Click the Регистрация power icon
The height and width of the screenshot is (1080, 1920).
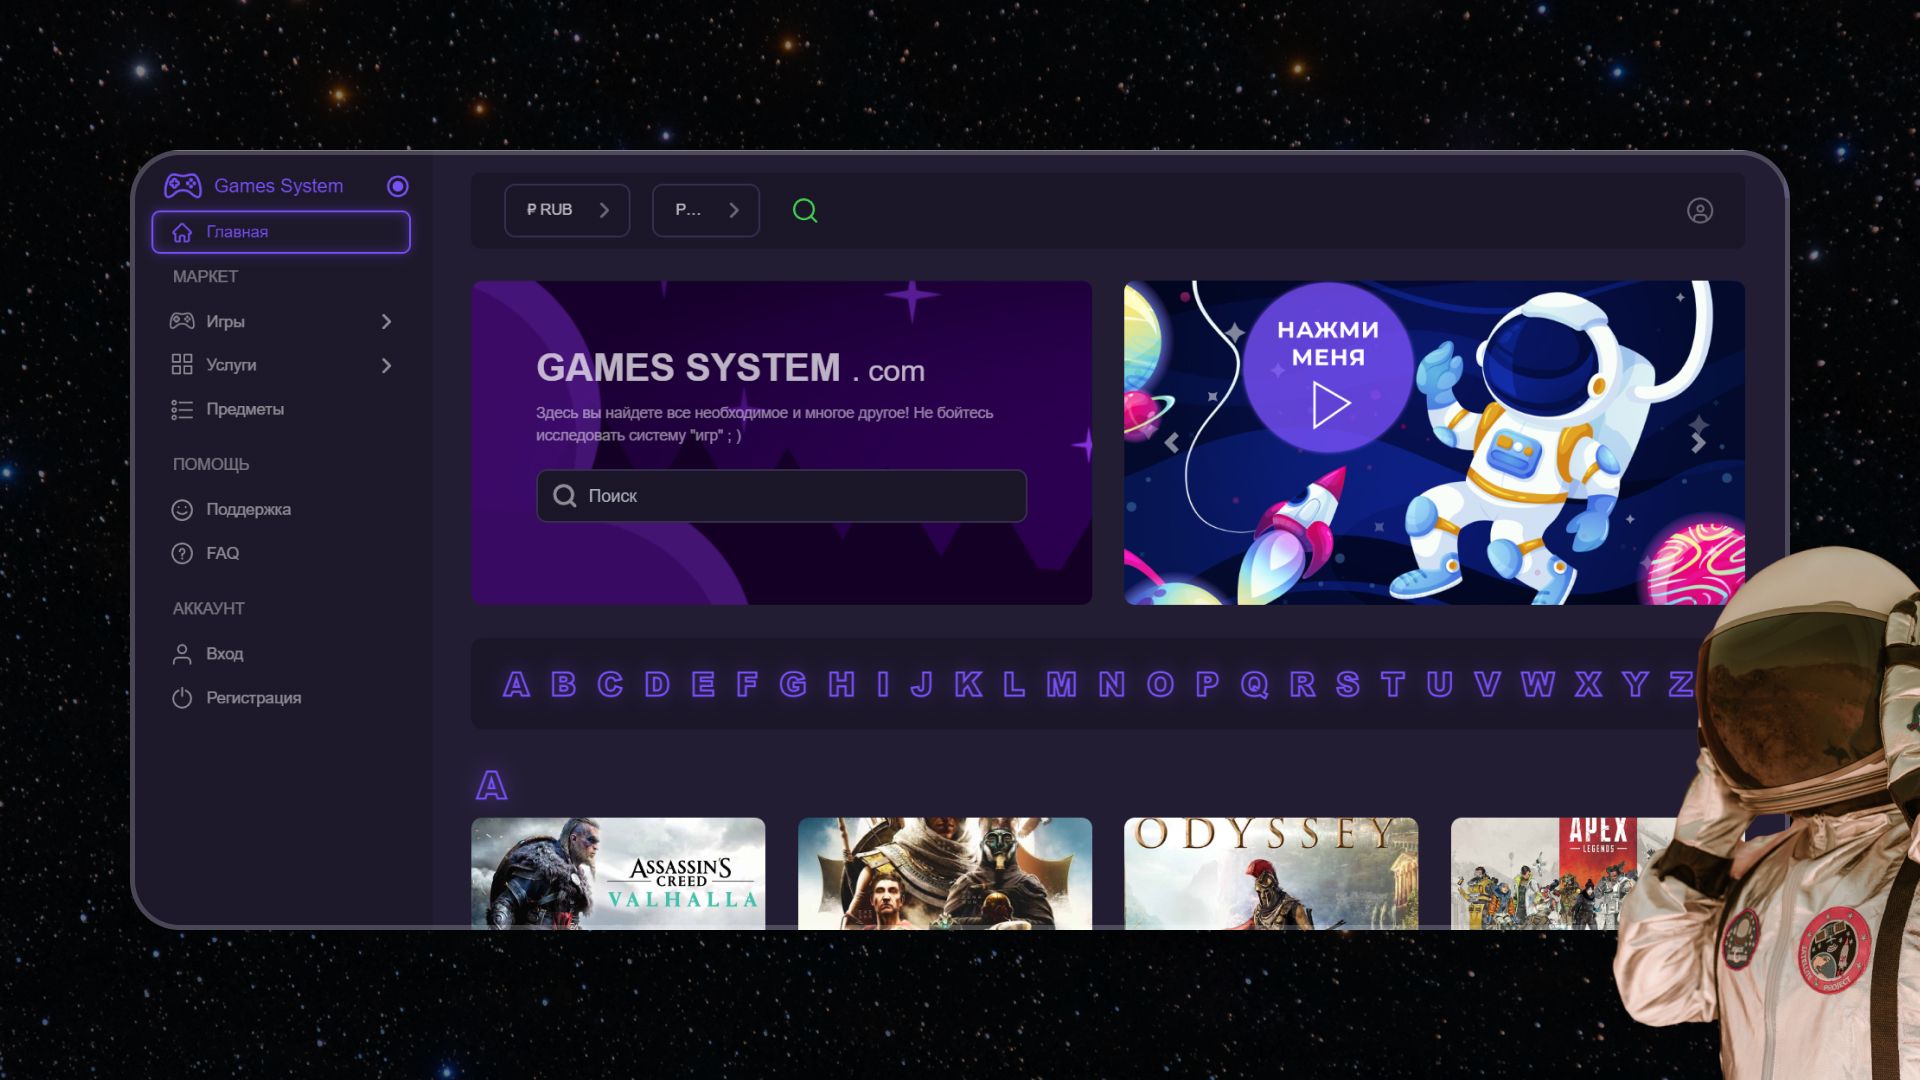coord(182,698)
